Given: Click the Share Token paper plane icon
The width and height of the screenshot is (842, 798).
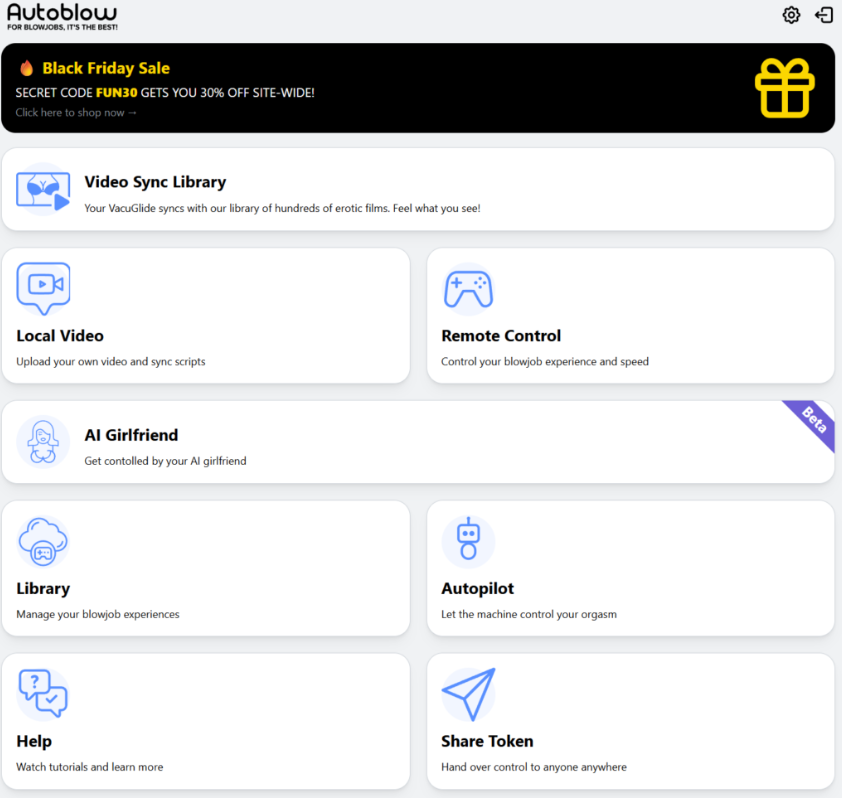Looking at the screenshot, I should pyautogui.click(x=468, y=694).
